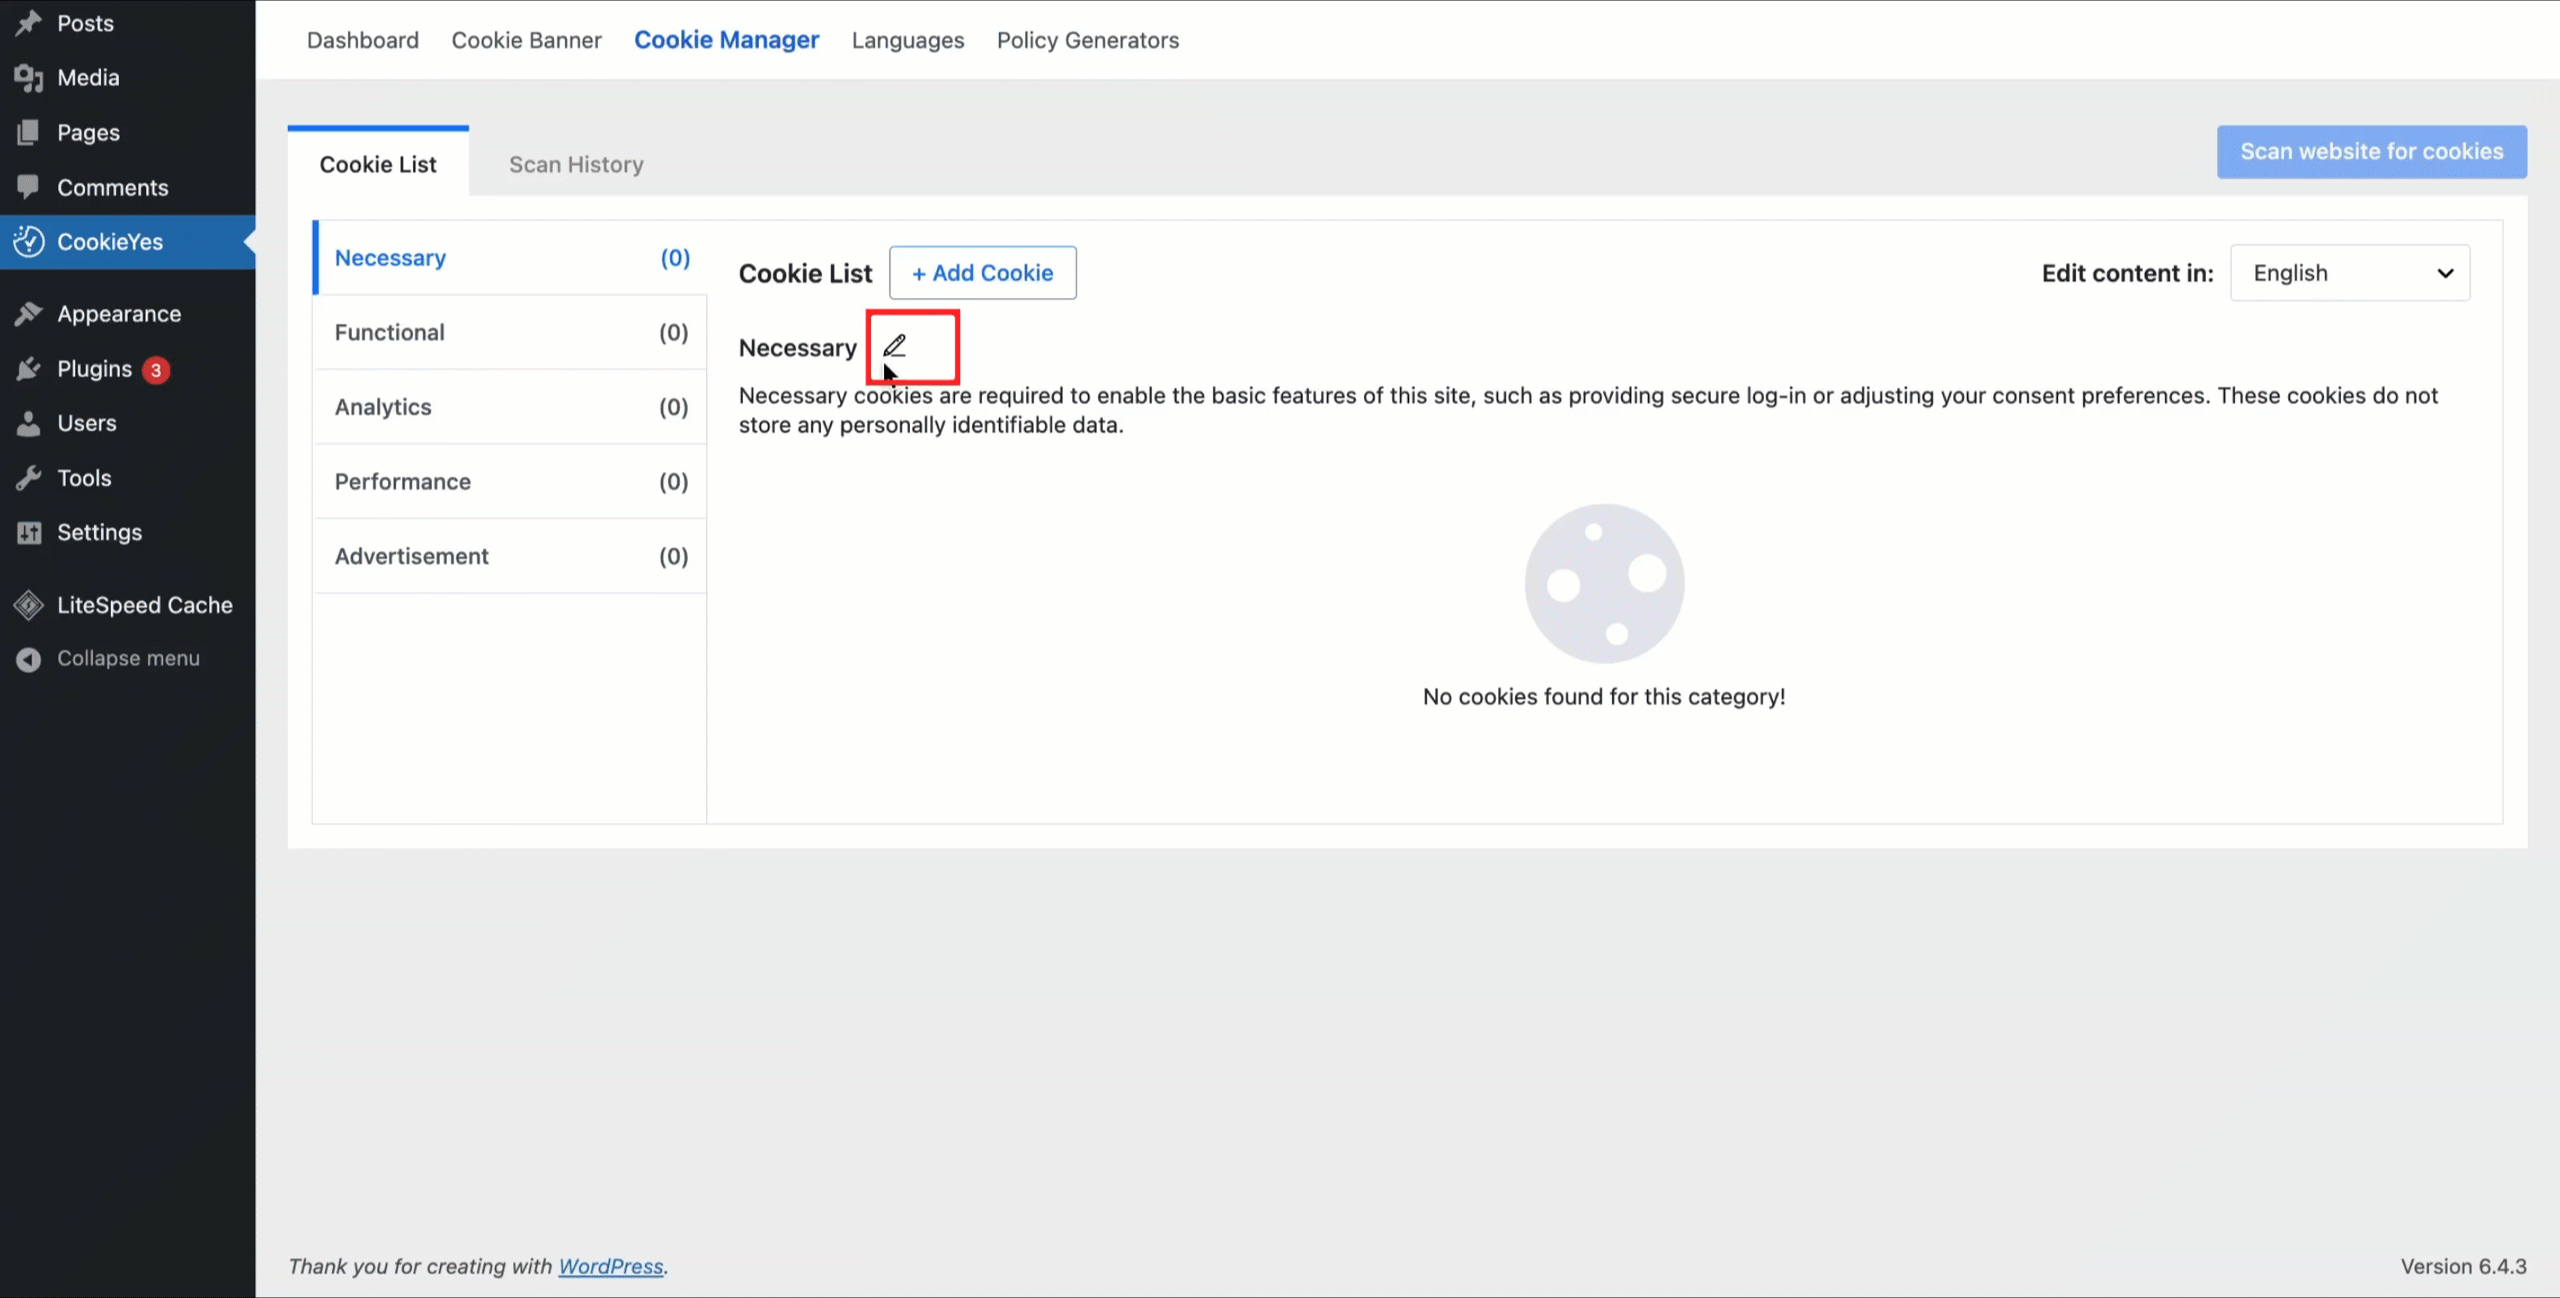Screen dimensions: 2560x1298
Task: Select the Advertisement cookie category
Action: coord(510,556)
